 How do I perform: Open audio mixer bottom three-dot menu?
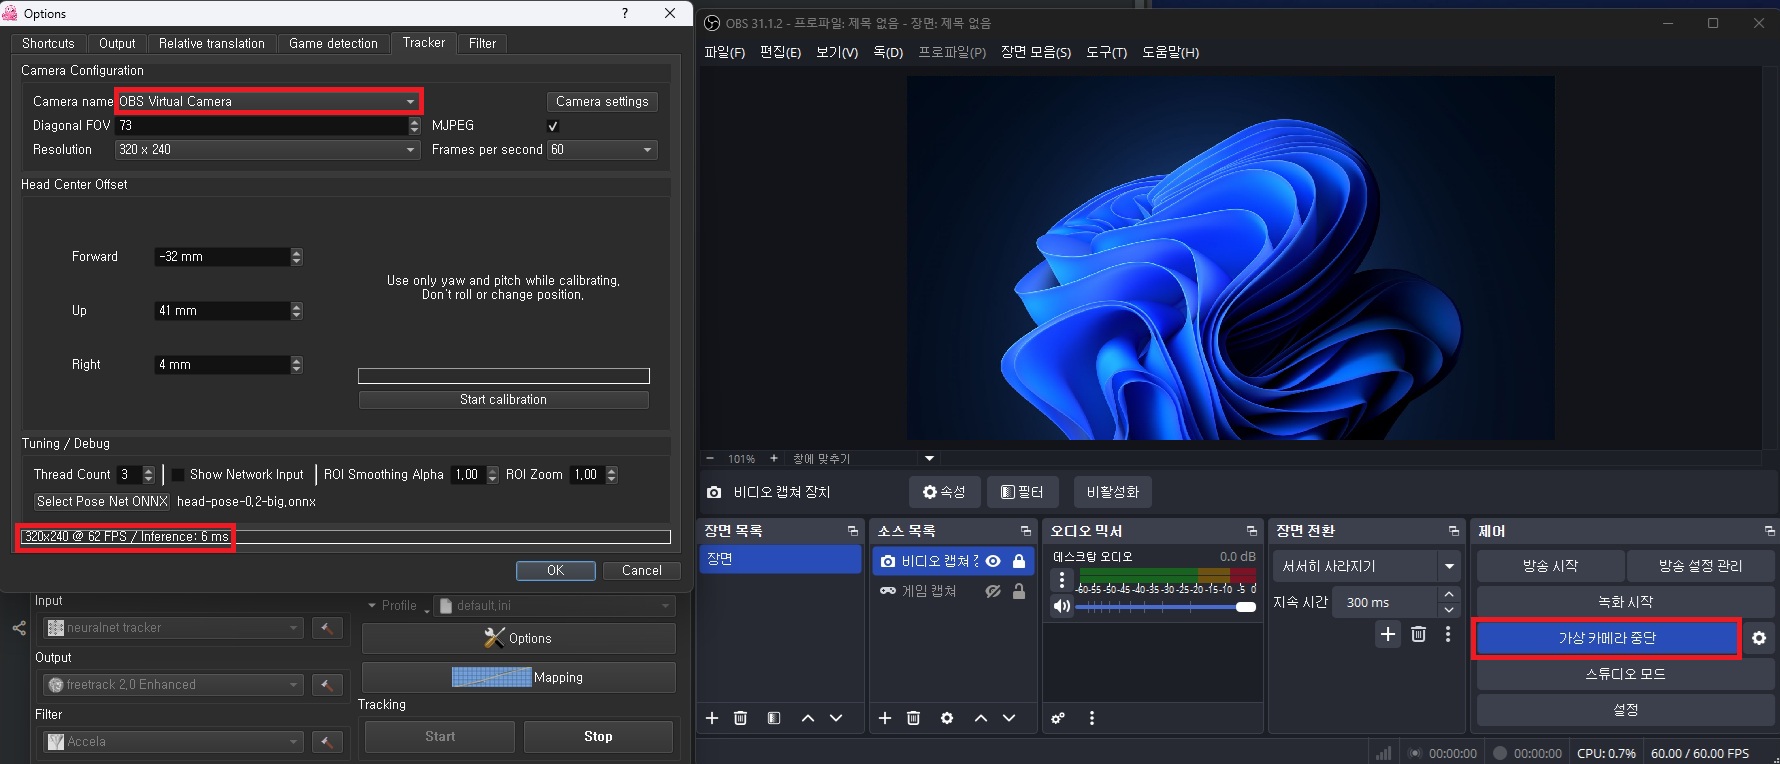coord(1092,718)
